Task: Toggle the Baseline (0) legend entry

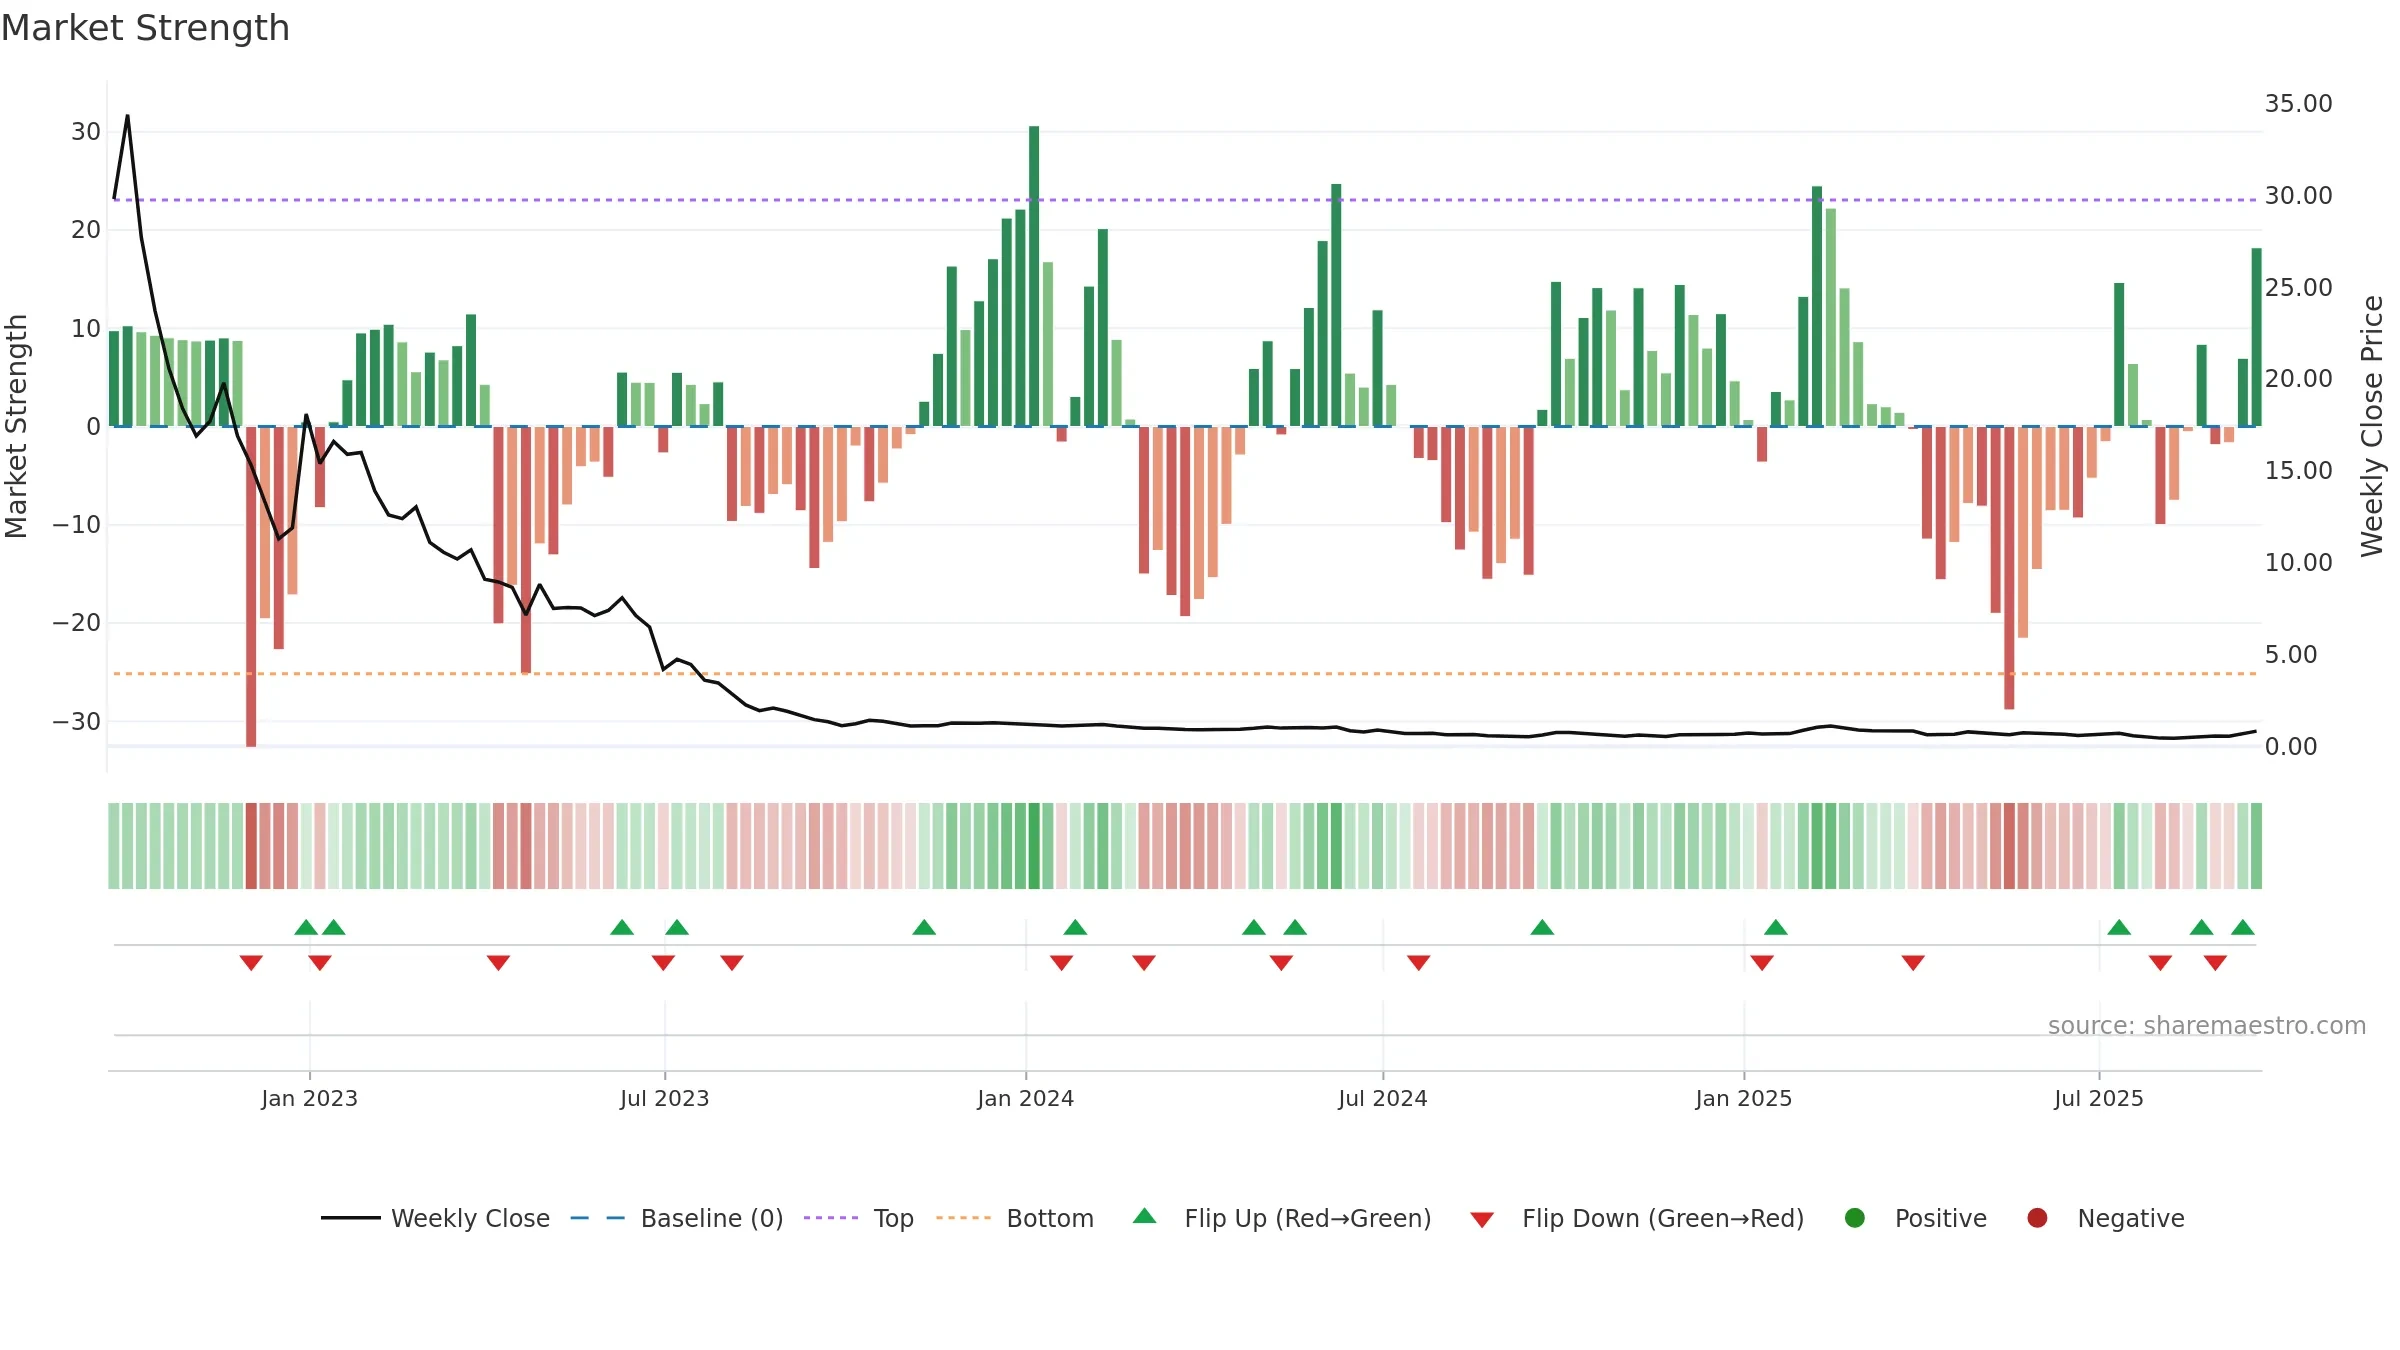Action: click(x=677, y=1218)
